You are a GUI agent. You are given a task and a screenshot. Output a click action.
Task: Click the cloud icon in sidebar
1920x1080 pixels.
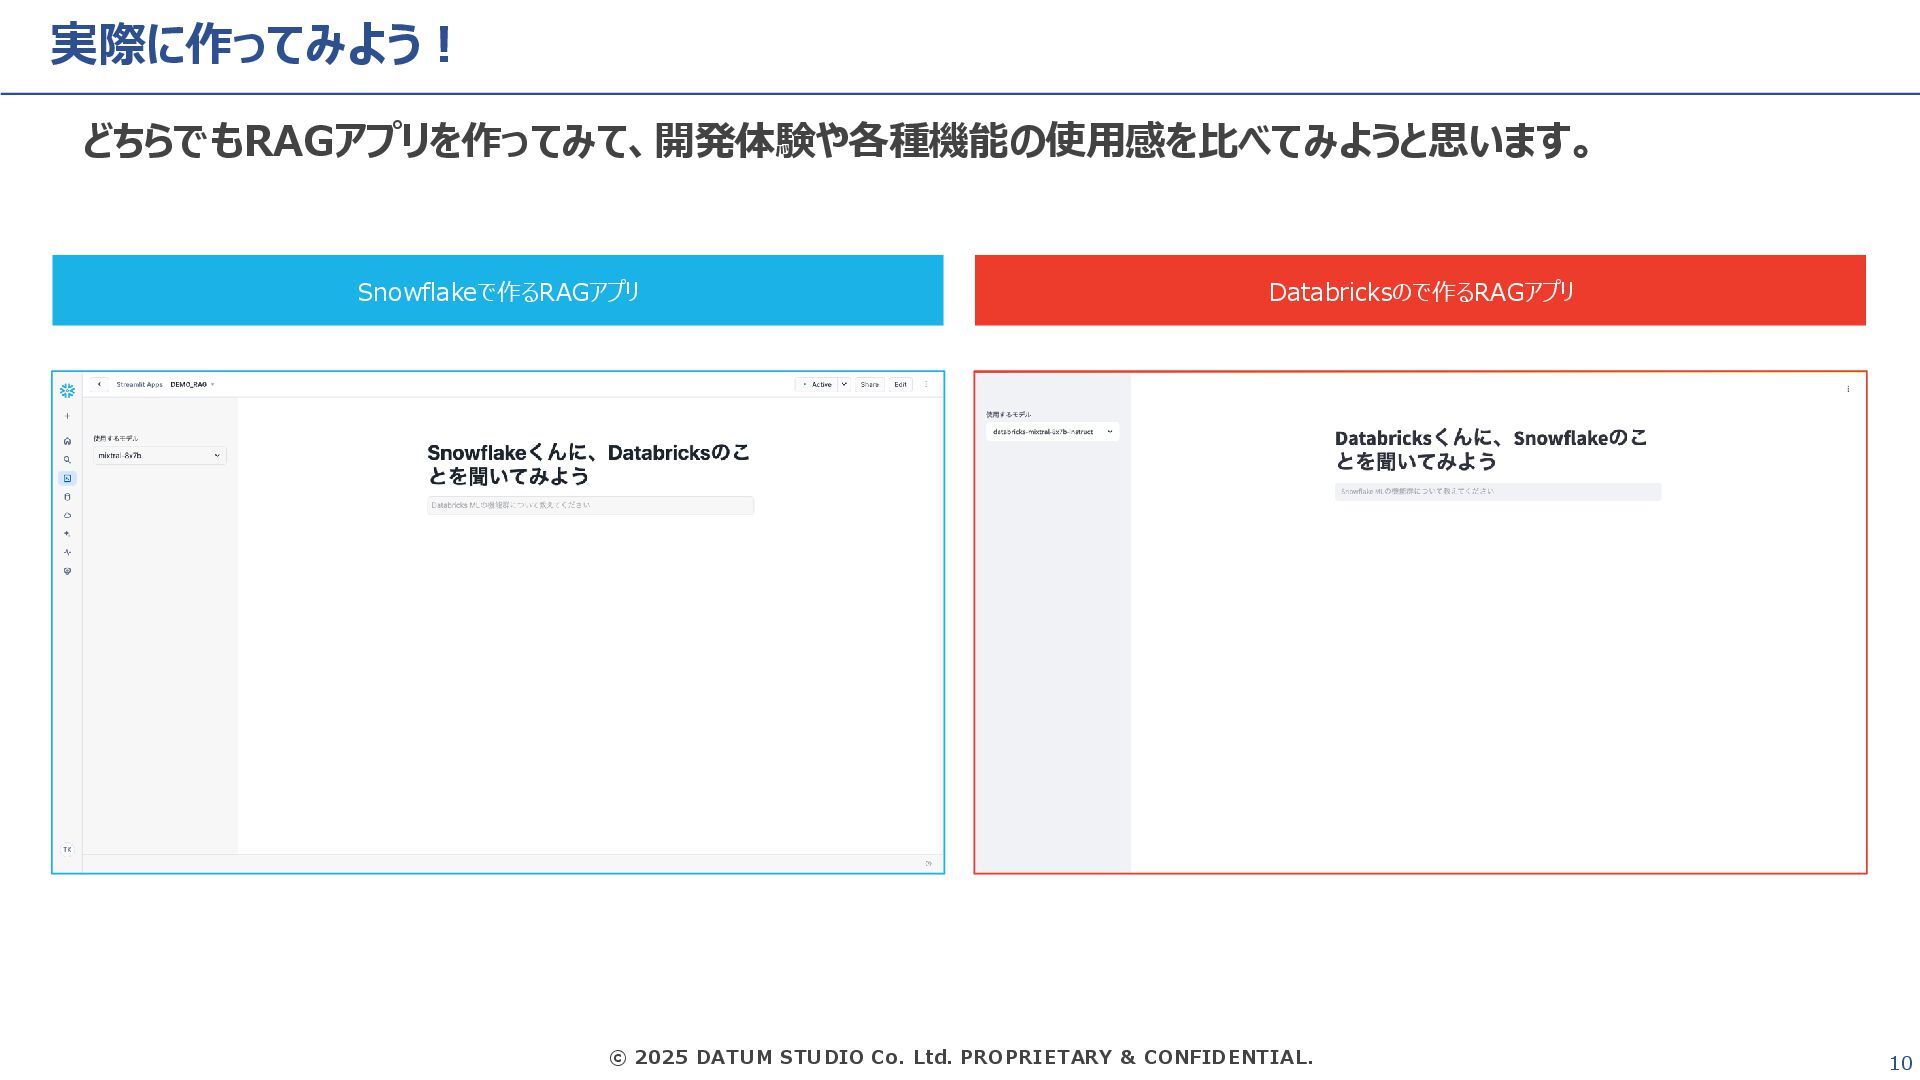pyautogui.click(x=67, y=515)
